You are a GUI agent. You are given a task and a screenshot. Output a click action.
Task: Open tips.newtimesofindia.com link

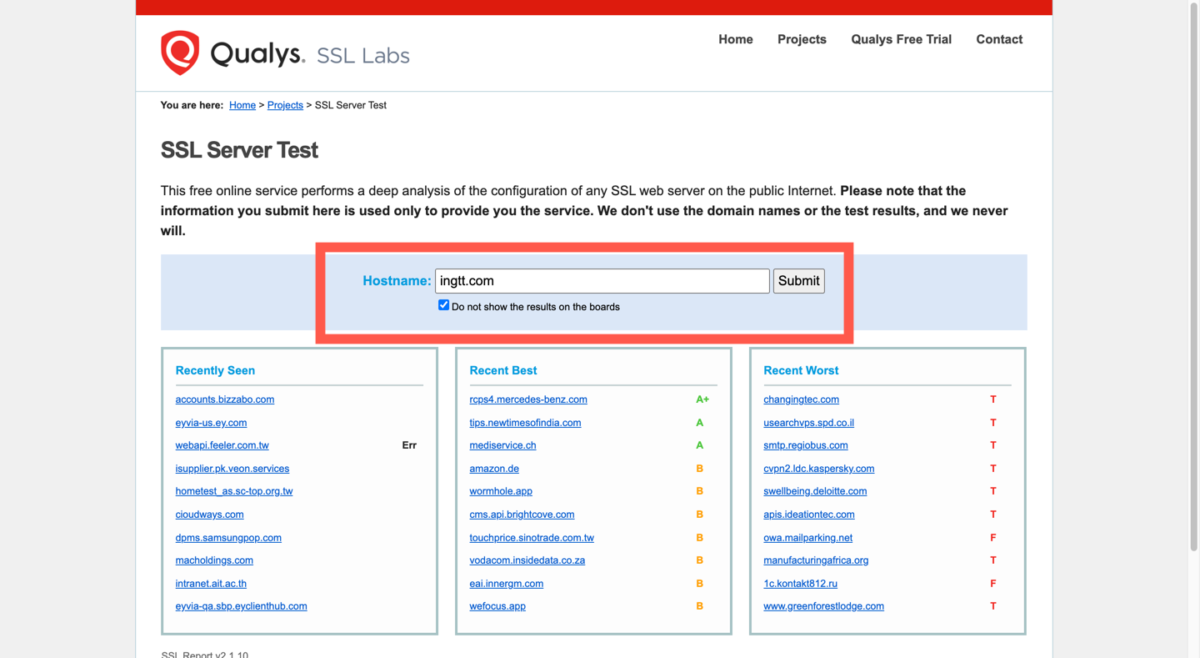tap(525, 422)
